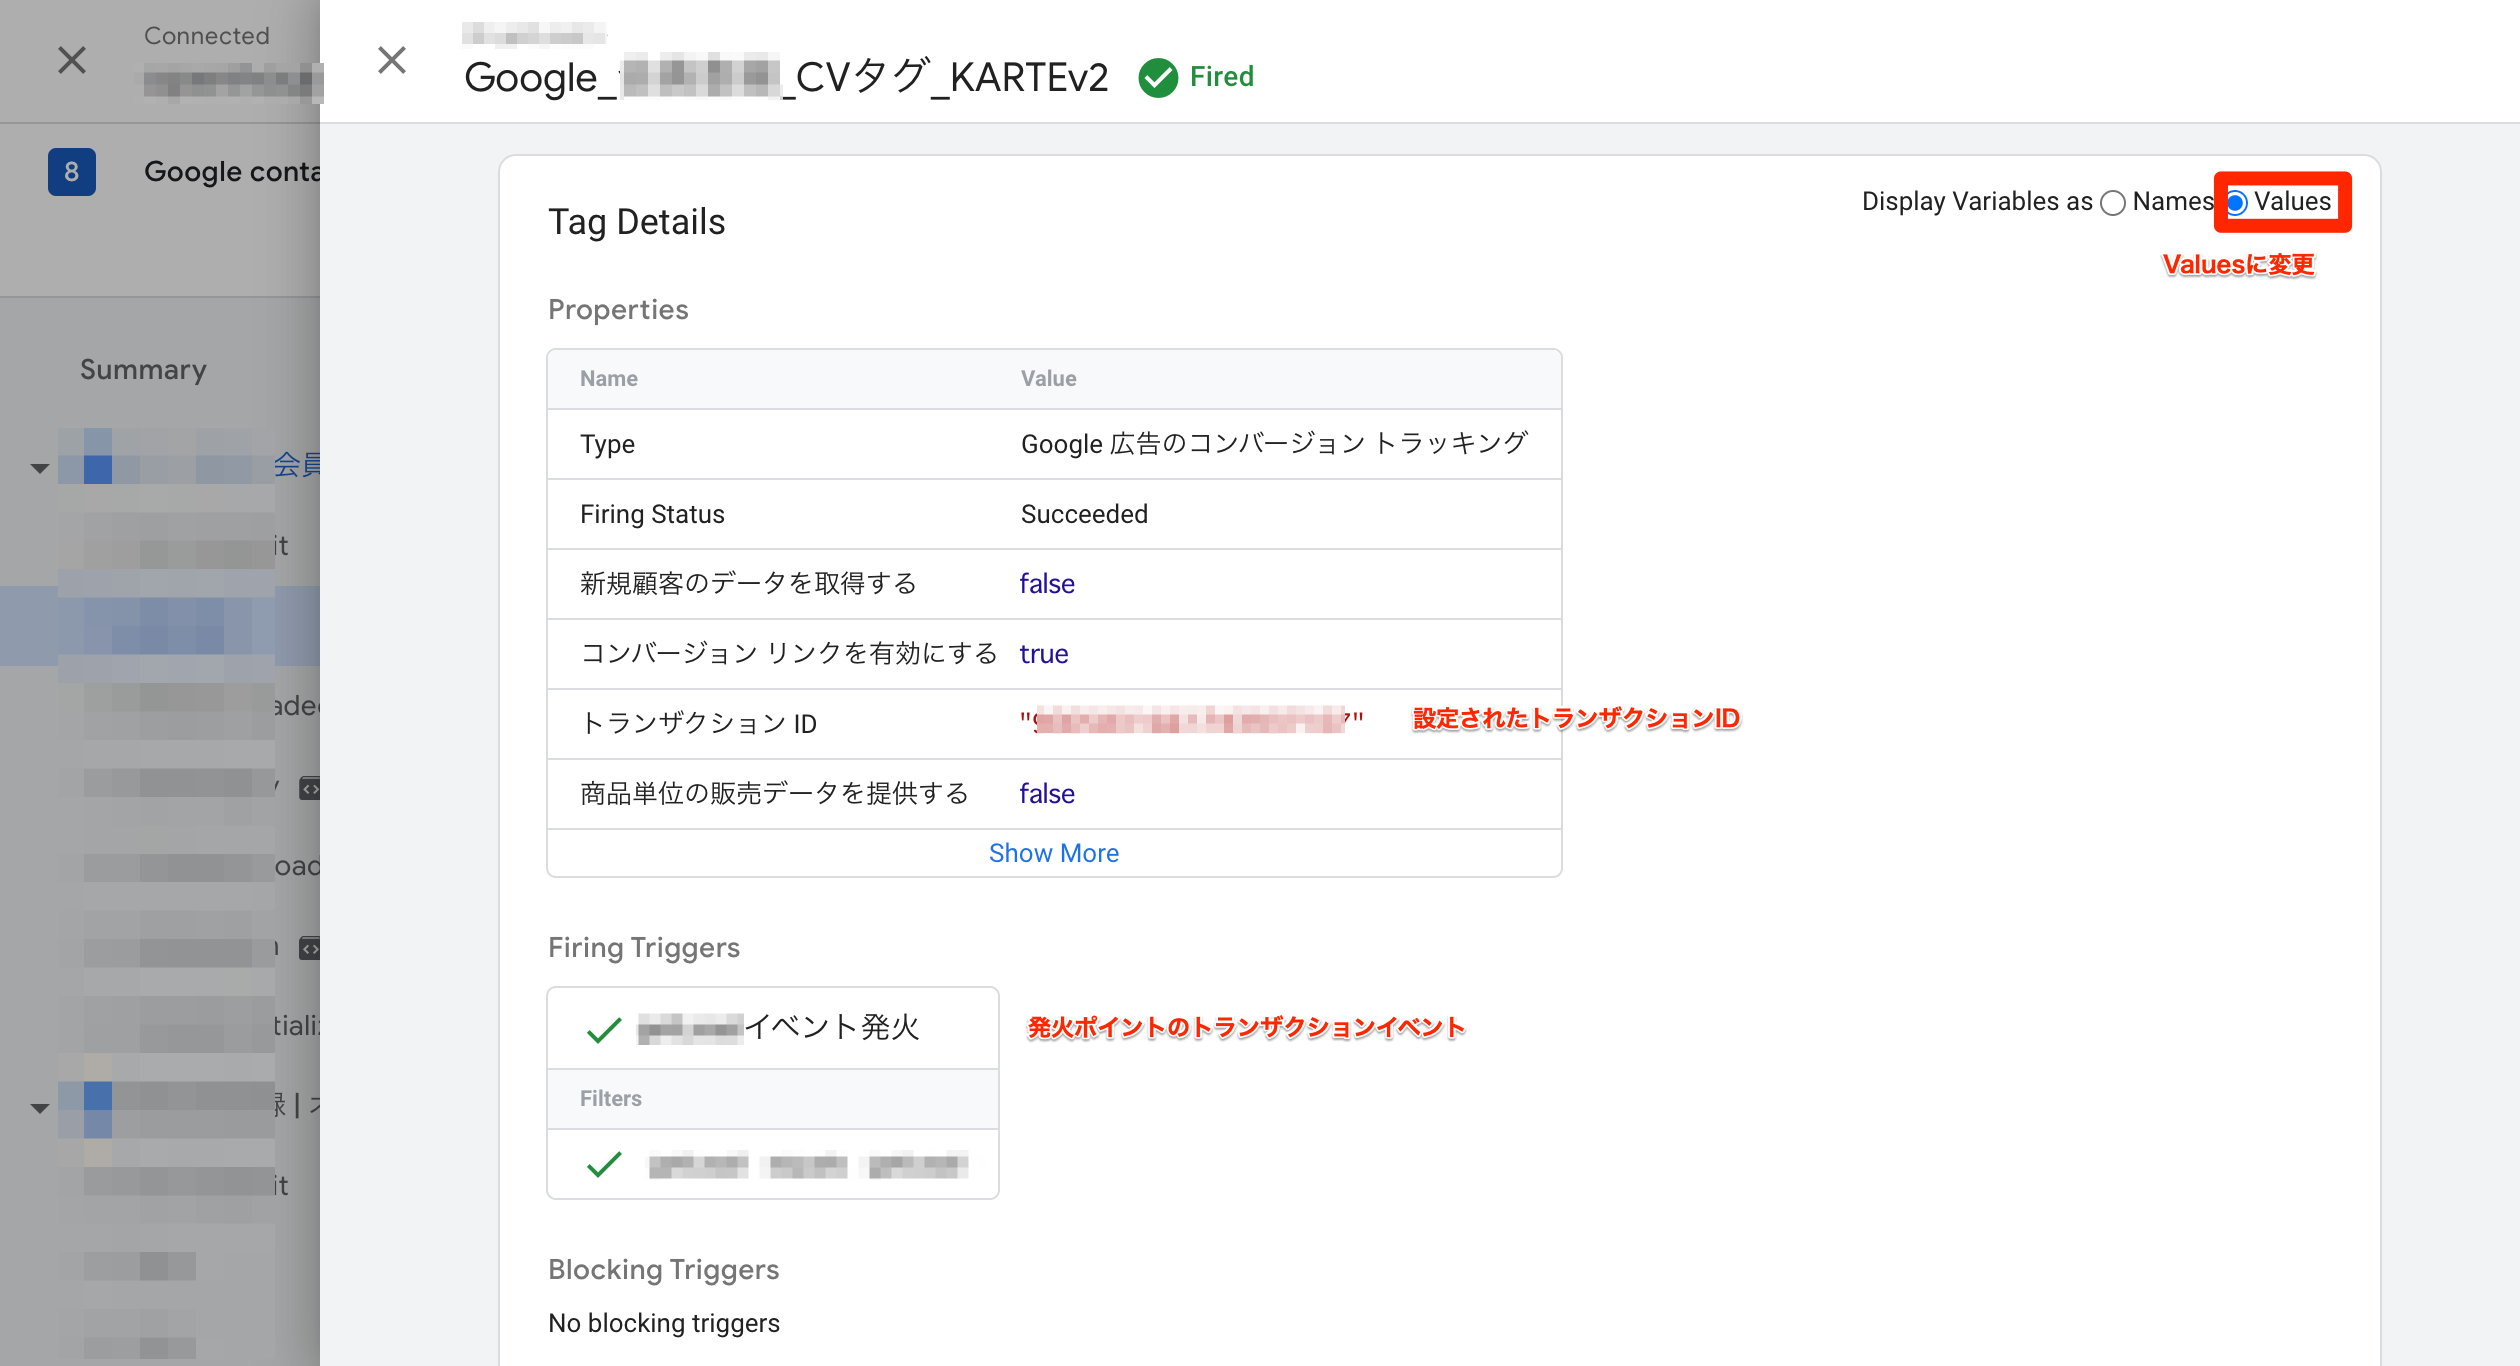Click the Google container label
The height and width of the screenshot is (1366, 2520).
pyautogui.click(x=232, y=172)
